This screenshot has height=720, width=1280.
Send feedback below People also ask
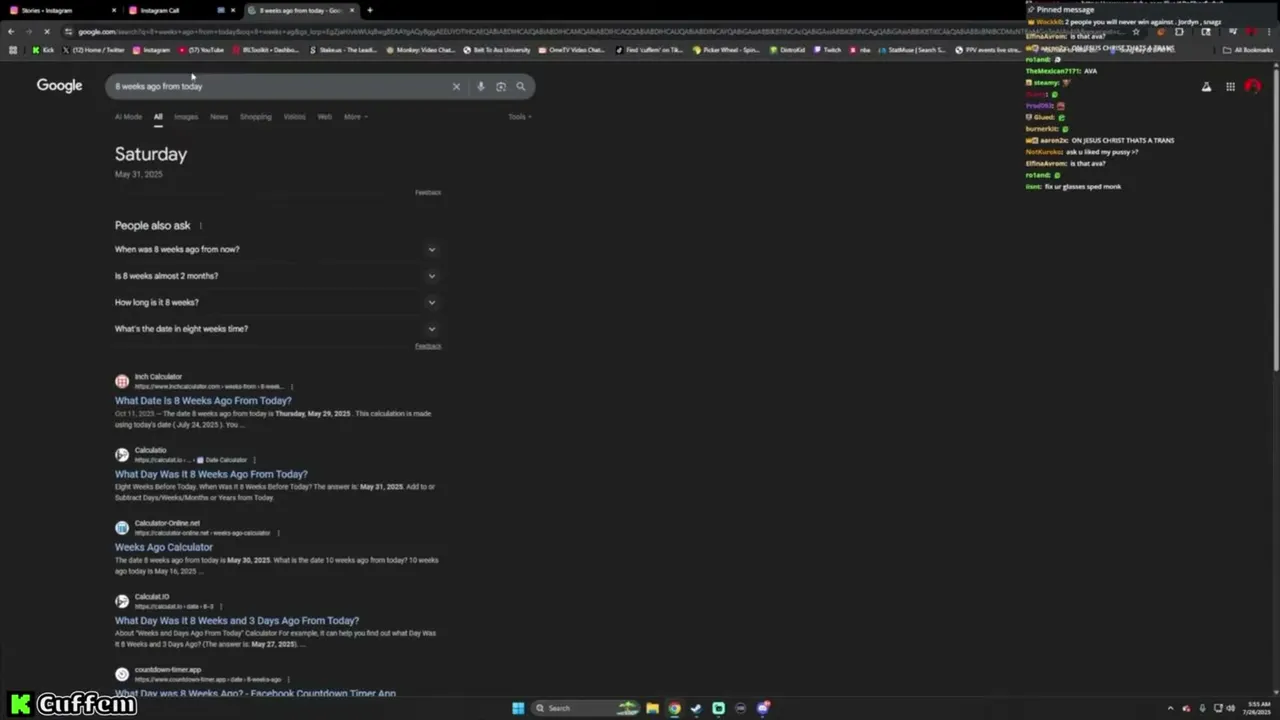[x=428, y=346]
